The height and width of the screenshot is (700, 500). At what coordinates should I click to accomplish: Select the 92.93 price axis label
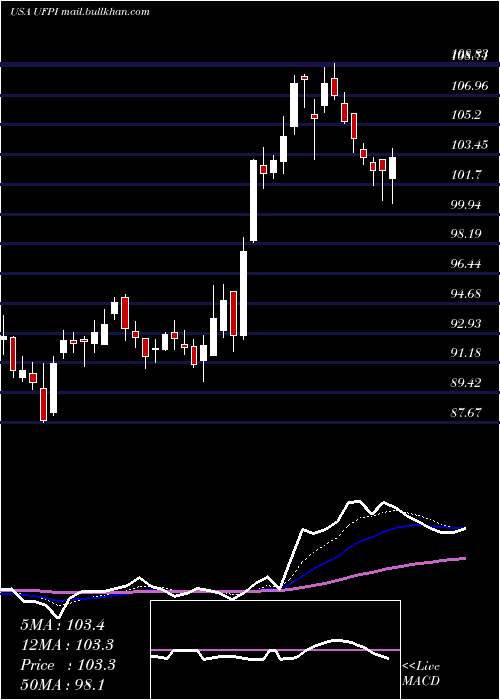coord(466,324)
